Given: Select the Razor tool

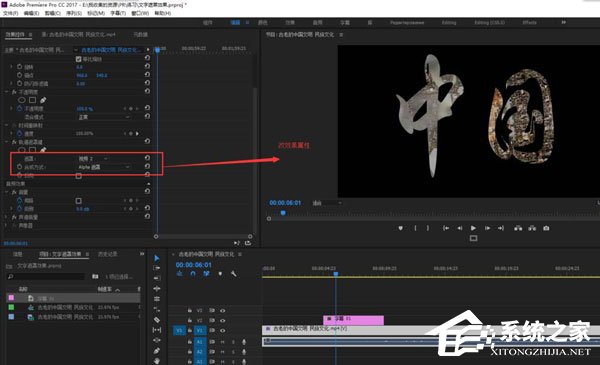Looking at the screenshot, I should point(157,319).
